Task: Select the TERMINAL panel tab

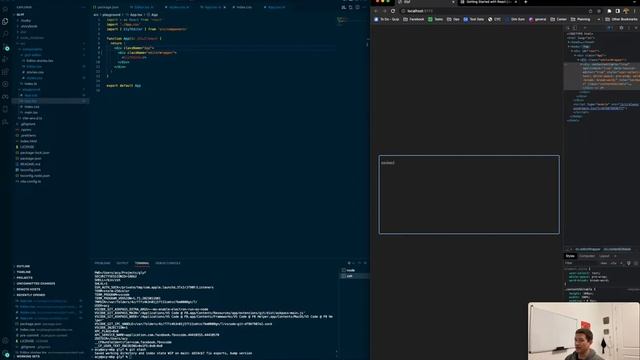Action: 142,263
